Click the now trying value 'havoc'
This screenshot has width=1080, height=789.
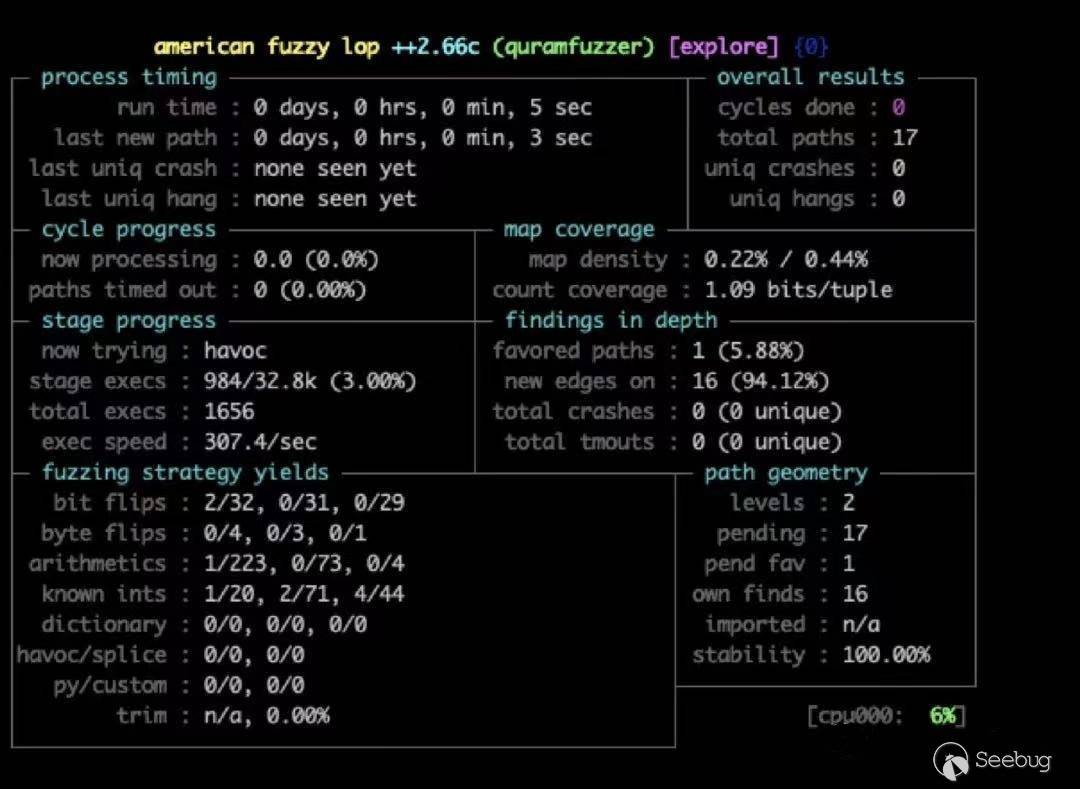pos(235,350)
